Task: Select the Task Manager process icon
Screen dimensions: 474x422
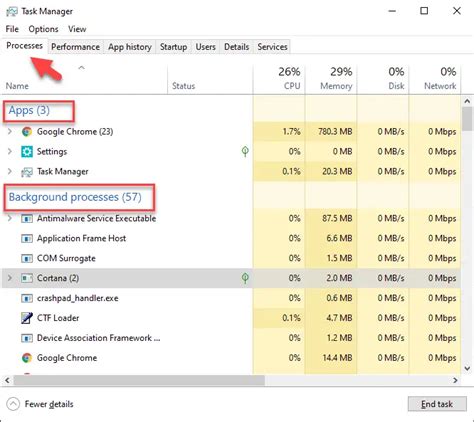Action: (27, 172)
